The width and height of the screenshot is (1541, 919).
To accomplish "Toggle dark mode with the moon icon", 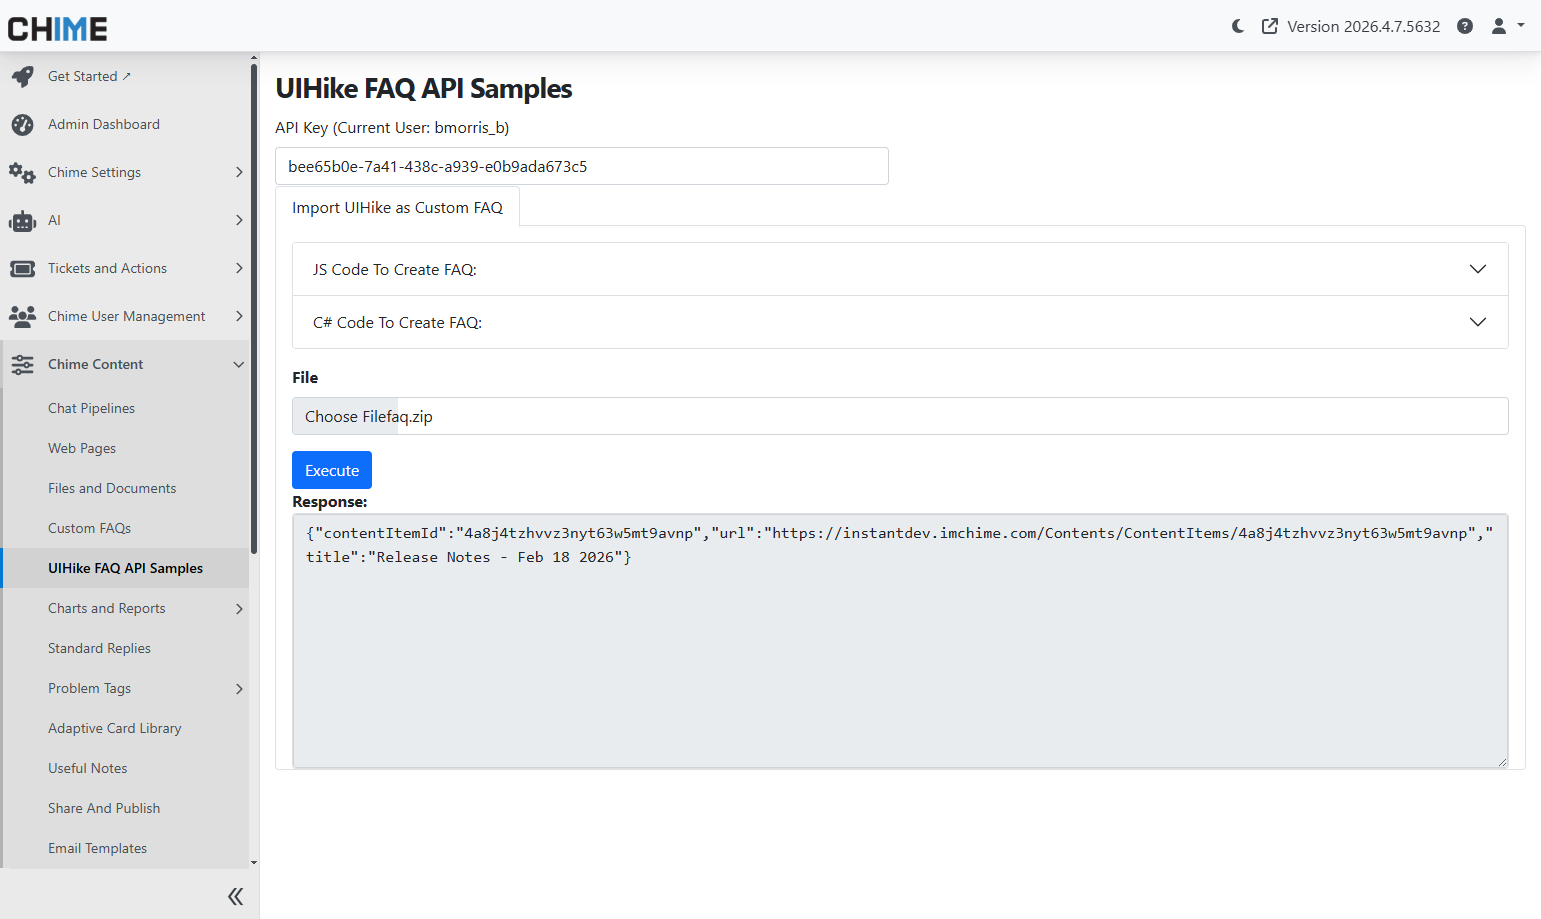I will (x=1237, y=26).
